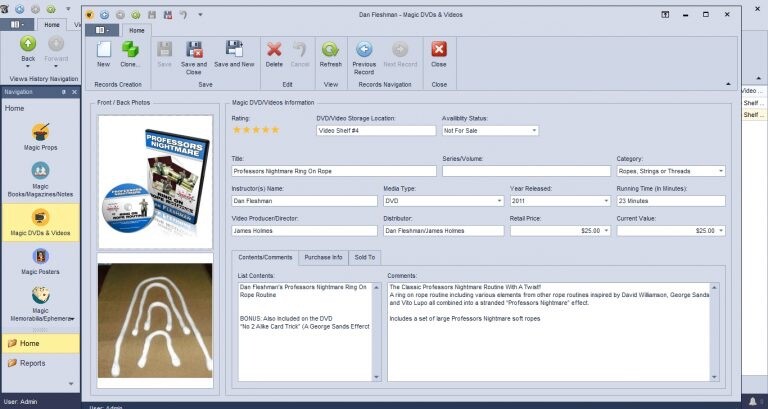Set the rating to five stars
Viewport: 768px width, 409px height.
click(x=275, y=130)
